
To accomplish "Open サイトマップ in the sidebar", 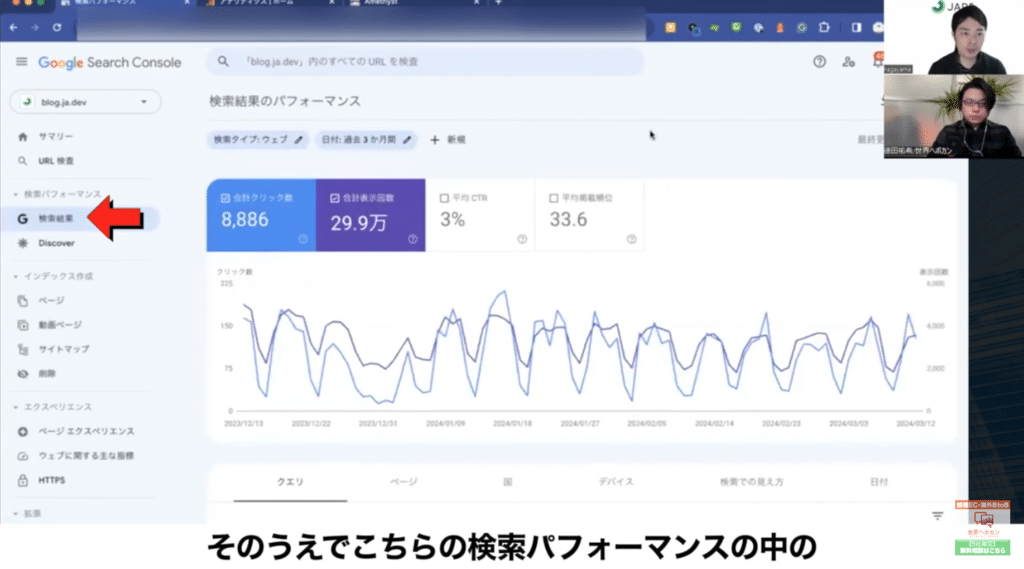I will tap(64, 350).
